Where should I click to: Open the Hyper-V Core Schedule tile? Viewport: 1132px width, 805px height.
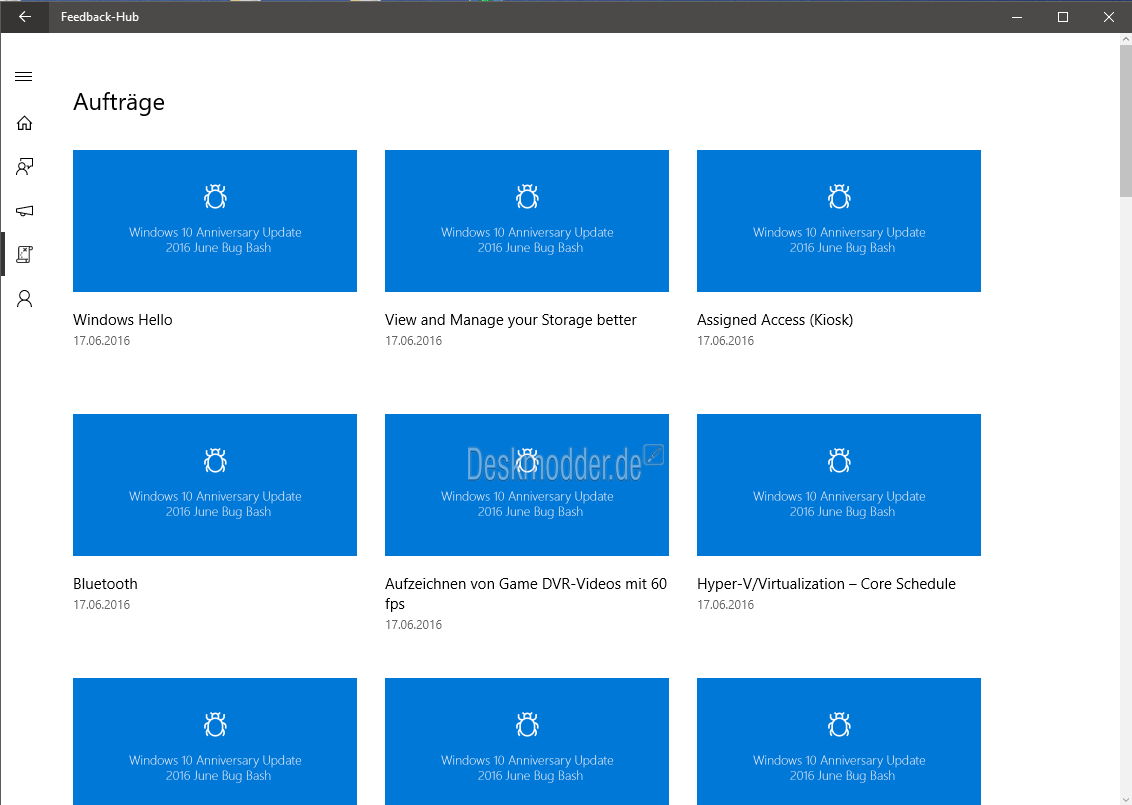click(838, 484)
